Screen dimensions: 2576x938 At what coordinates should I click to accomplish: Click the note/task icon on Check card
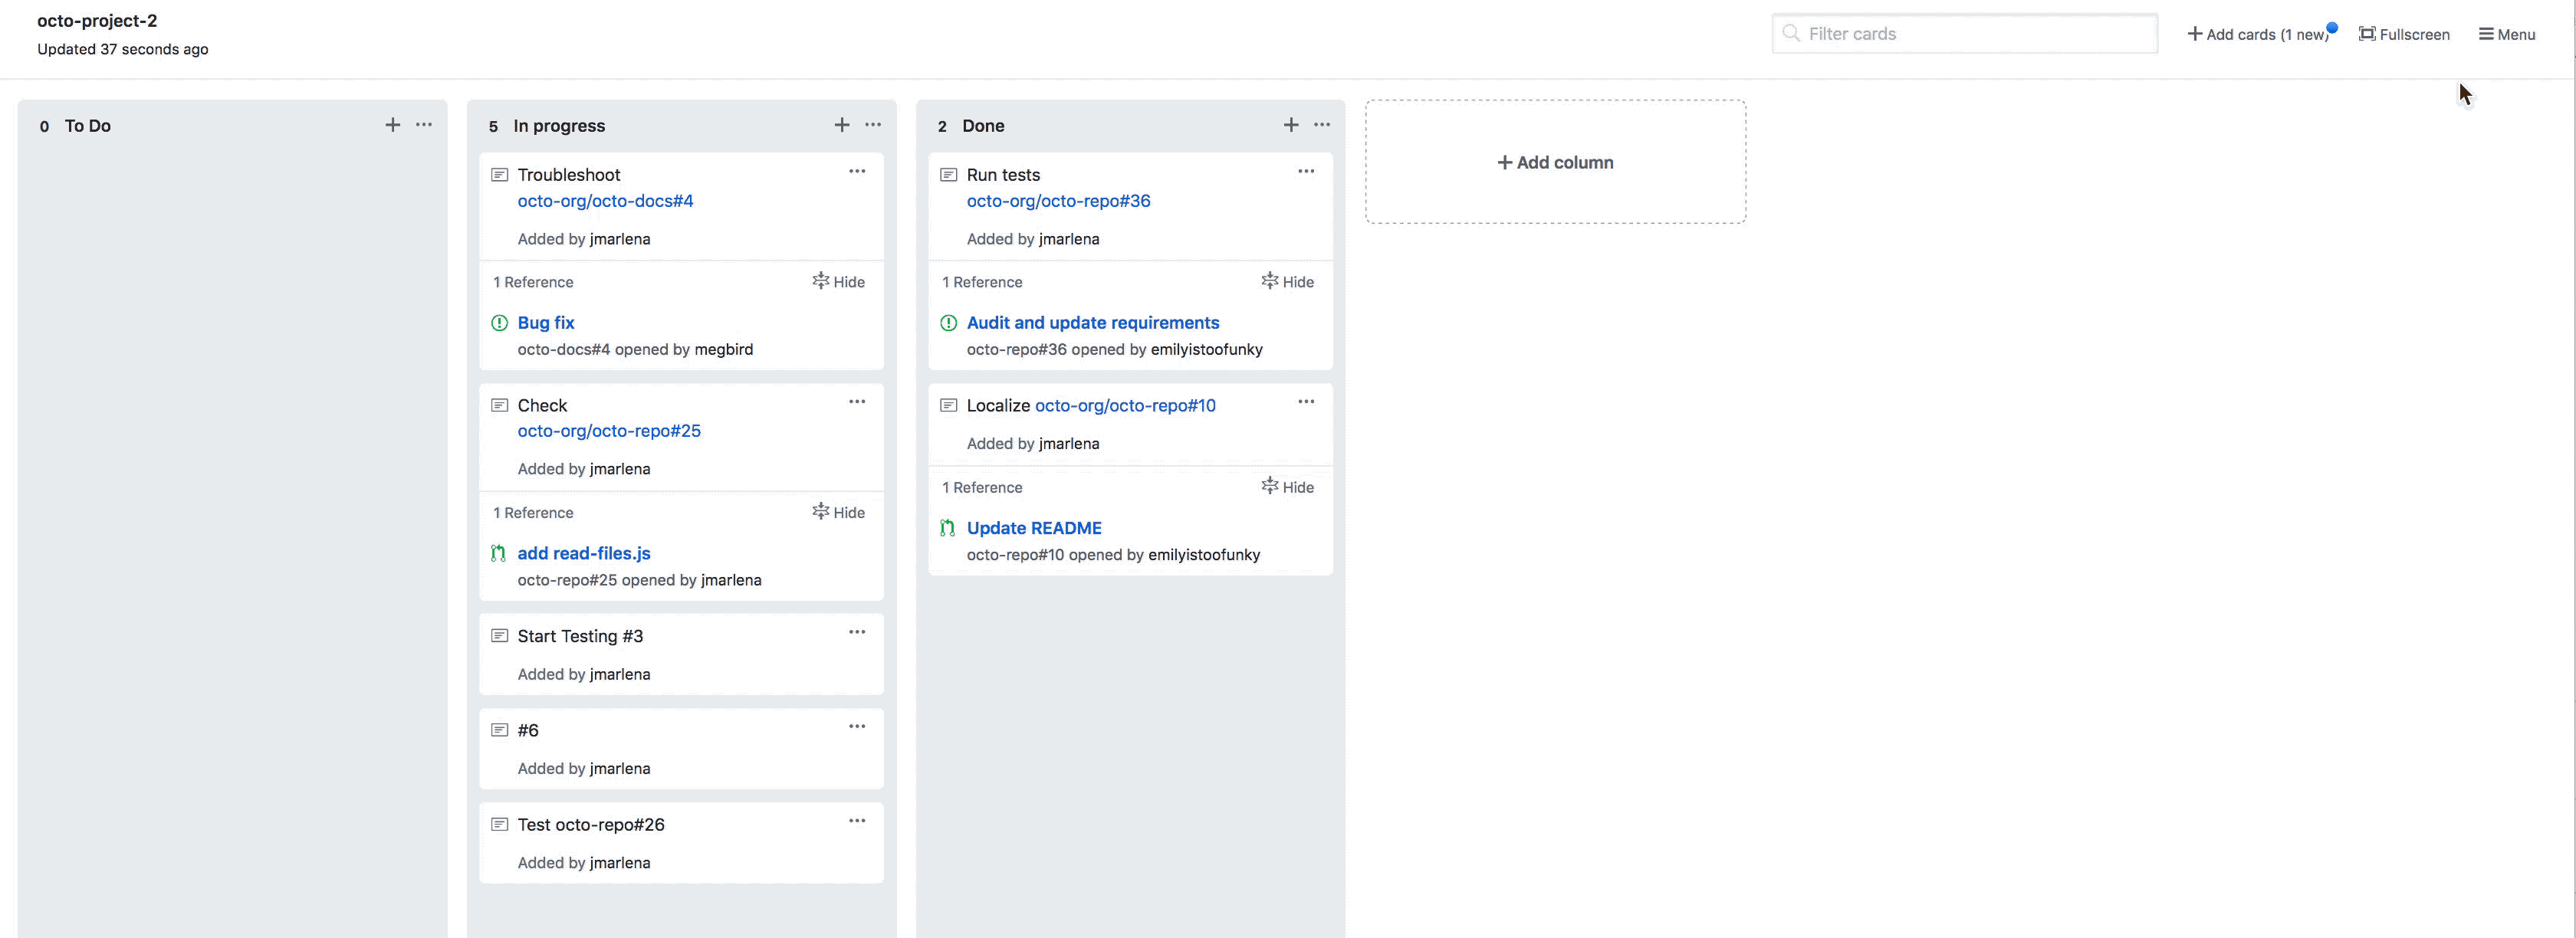[x=499, y=404]
